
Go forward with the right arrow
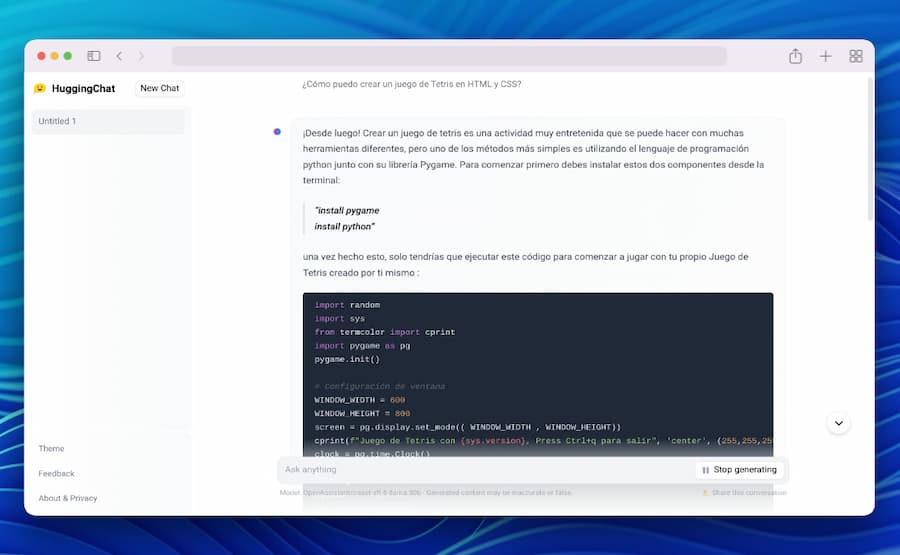[x=141, y=56]
